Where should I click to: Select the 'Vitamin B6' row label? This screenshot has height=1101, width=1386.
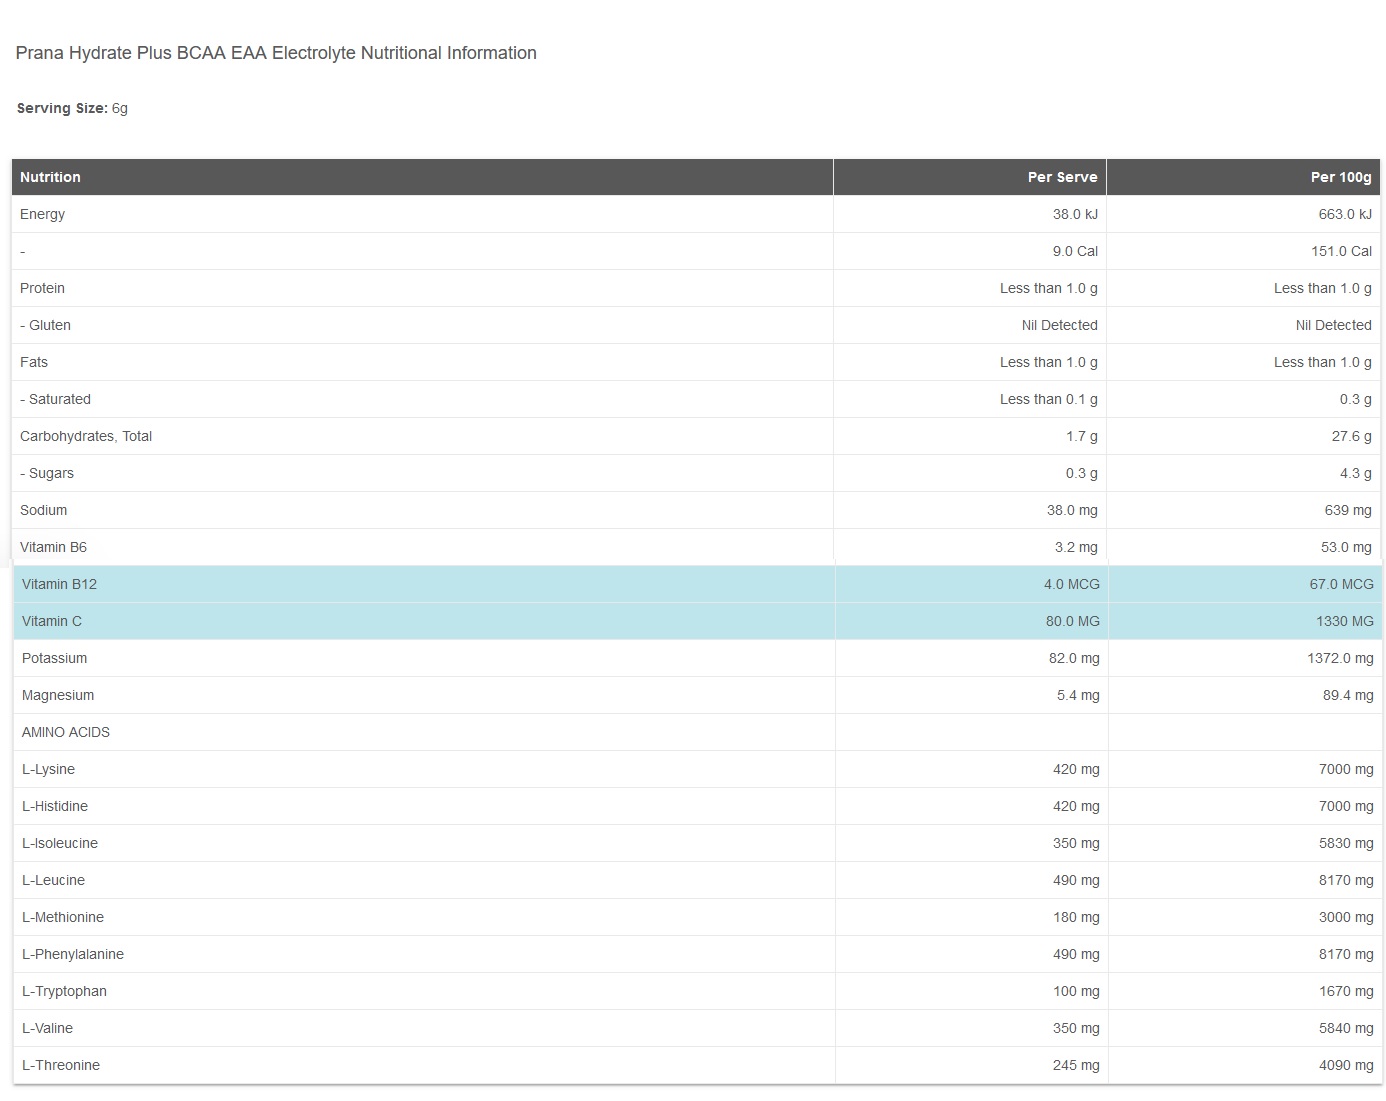click(53, 547)
